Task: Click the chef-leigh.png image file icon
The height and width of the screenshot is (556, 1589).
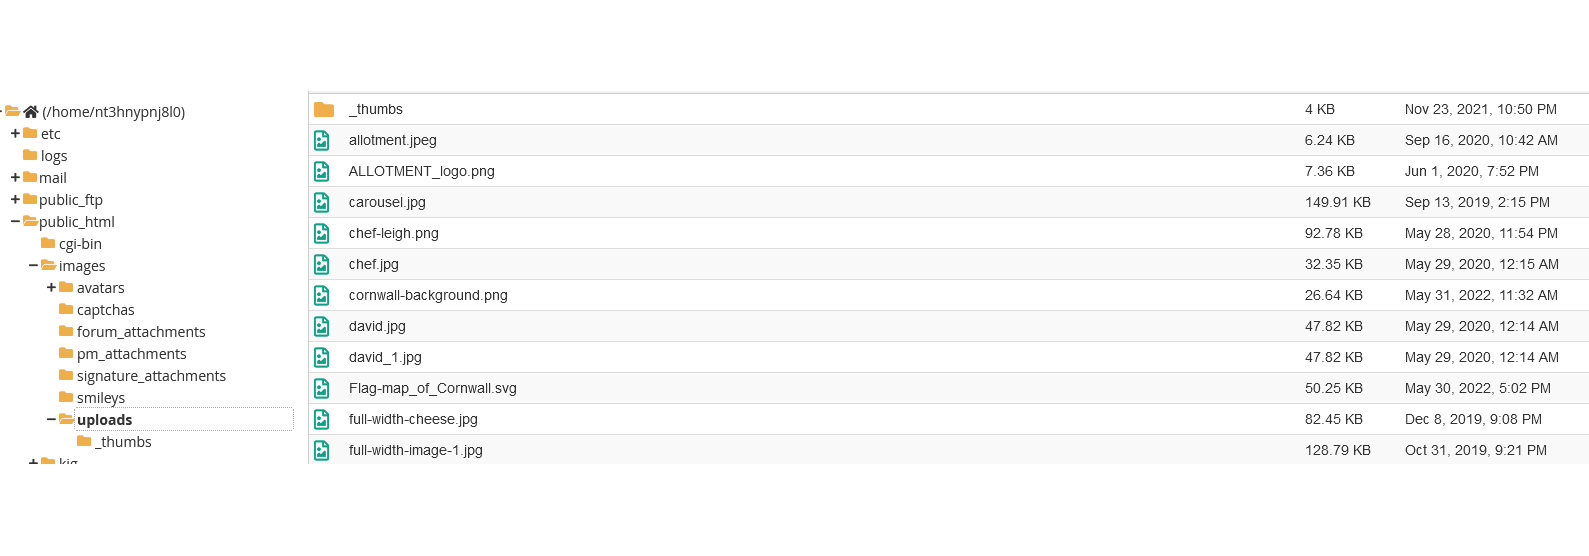Action: tap(322, 234)
